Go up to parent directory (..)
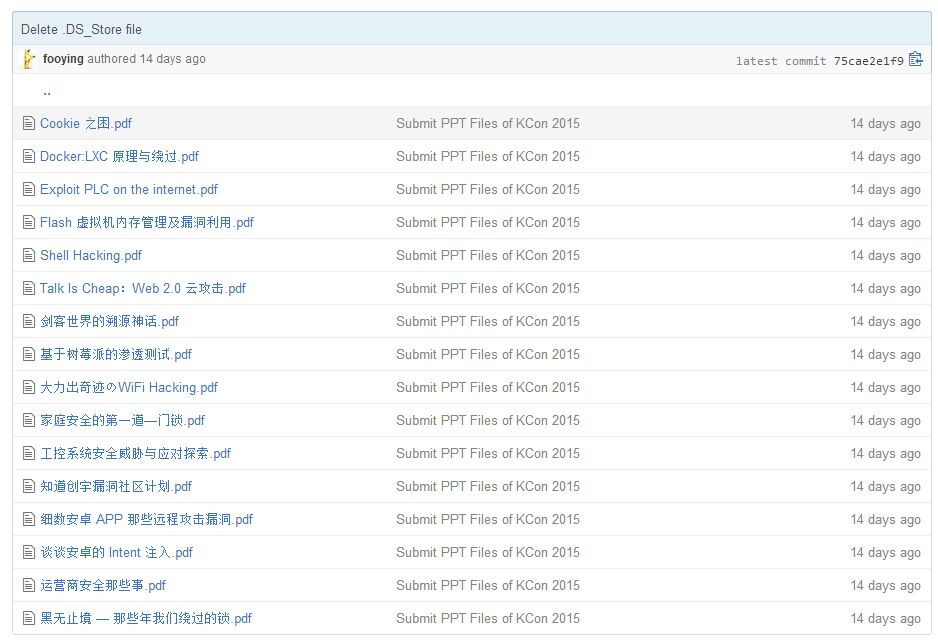 pos(47,91)
